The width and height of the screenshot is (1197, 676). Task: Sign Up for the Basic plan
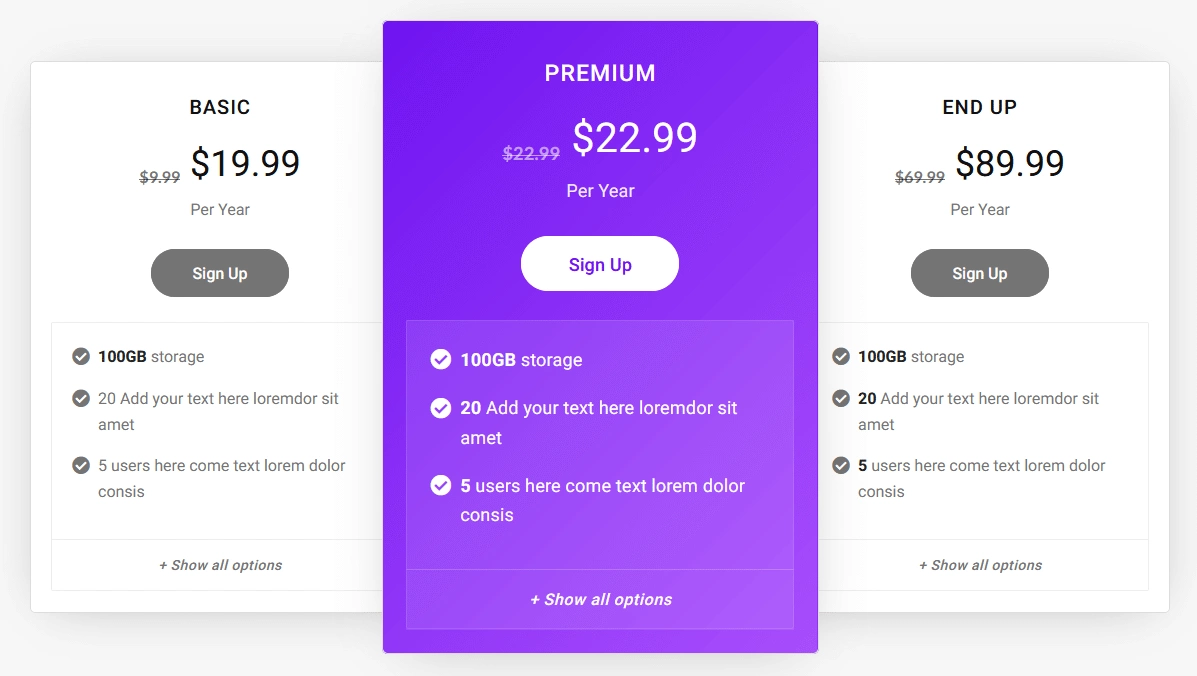[220, 272]
